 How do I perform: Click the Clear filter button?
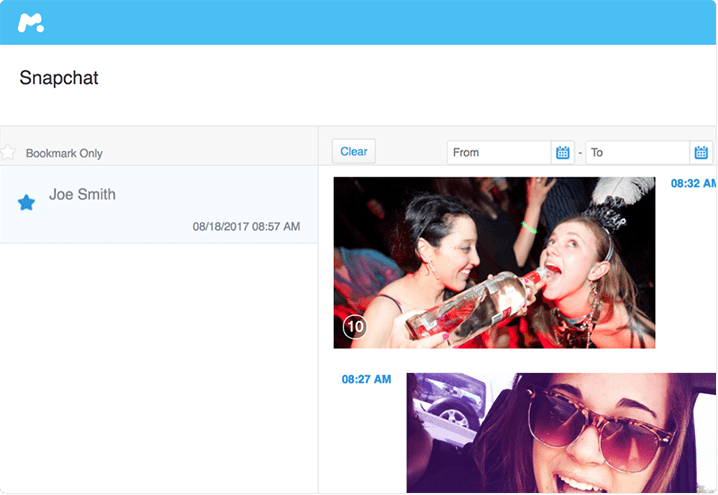[354, 152]
